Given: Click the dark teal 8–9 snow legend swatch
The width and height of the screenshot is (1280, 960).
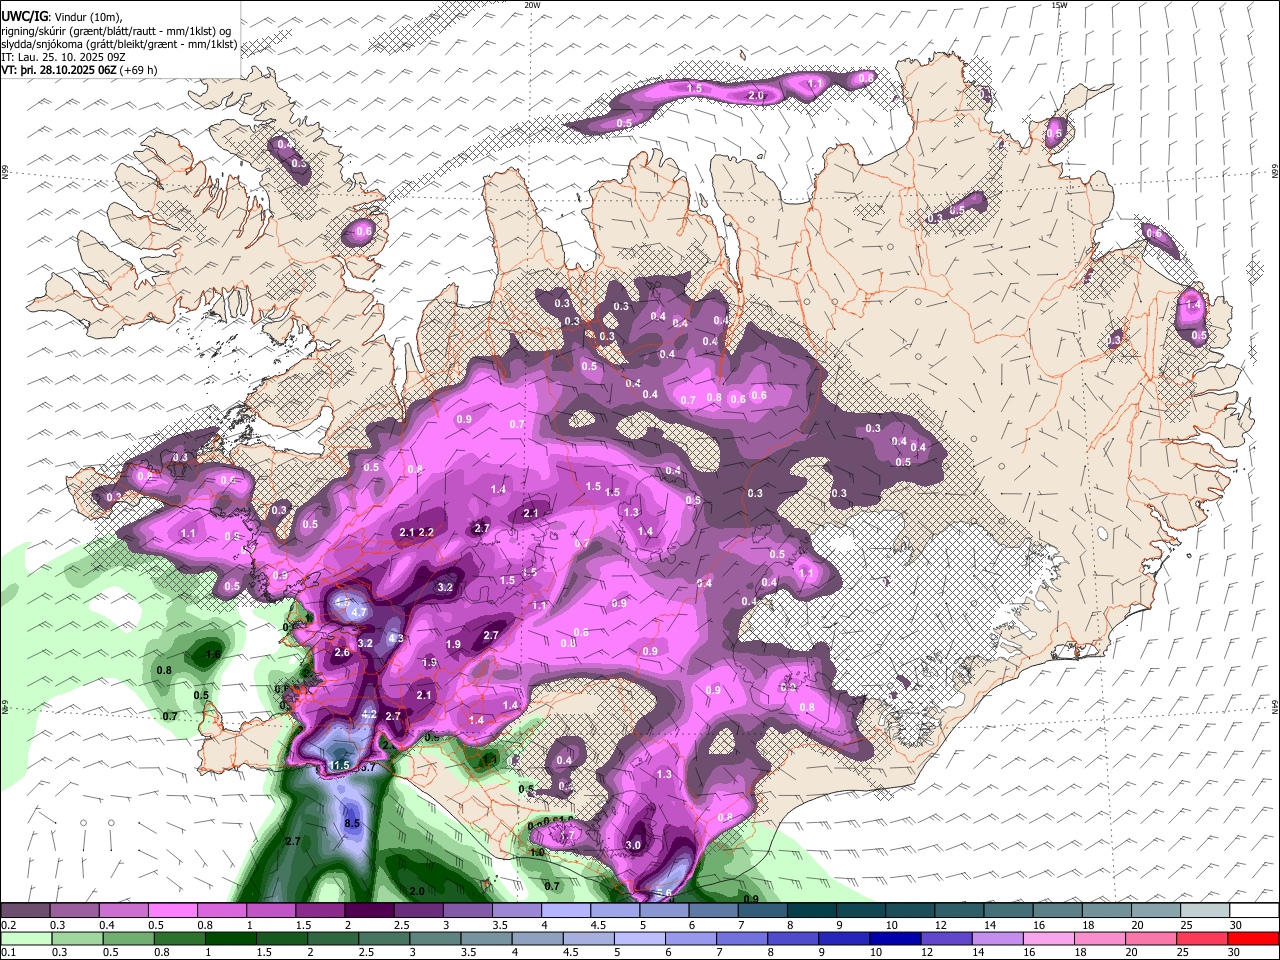Looking at the screenshot, I should point(812,910).
